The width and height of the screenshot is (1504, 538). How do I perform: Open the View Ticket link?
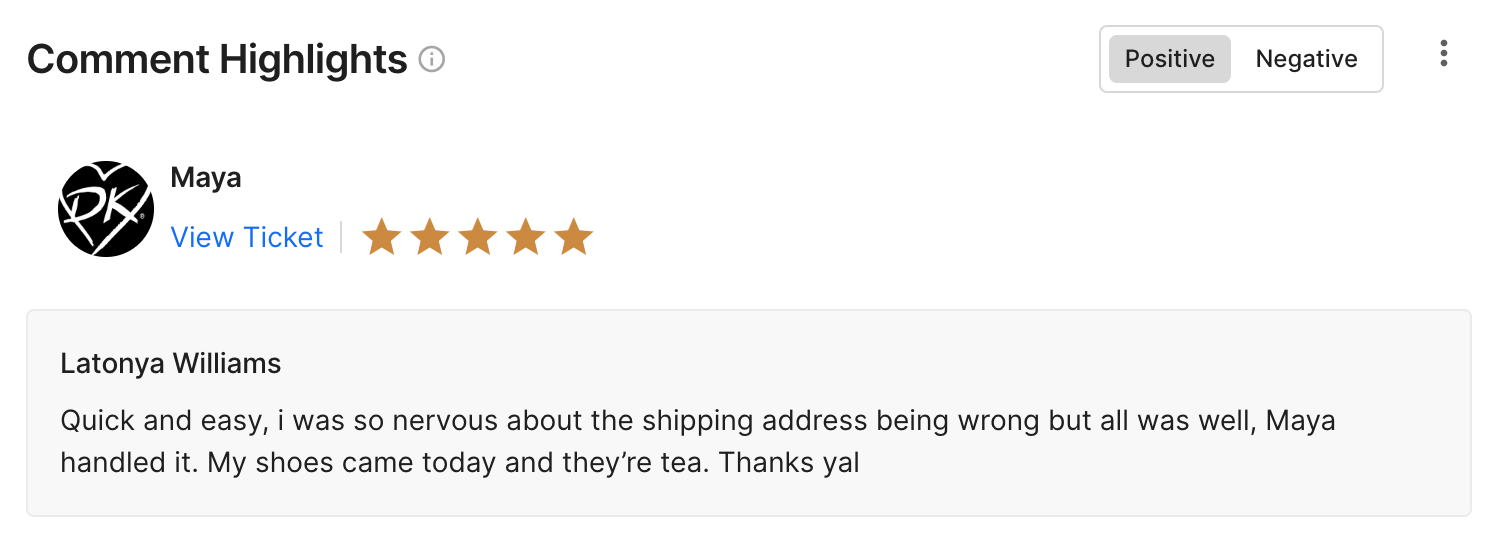[x=247, y=237]
